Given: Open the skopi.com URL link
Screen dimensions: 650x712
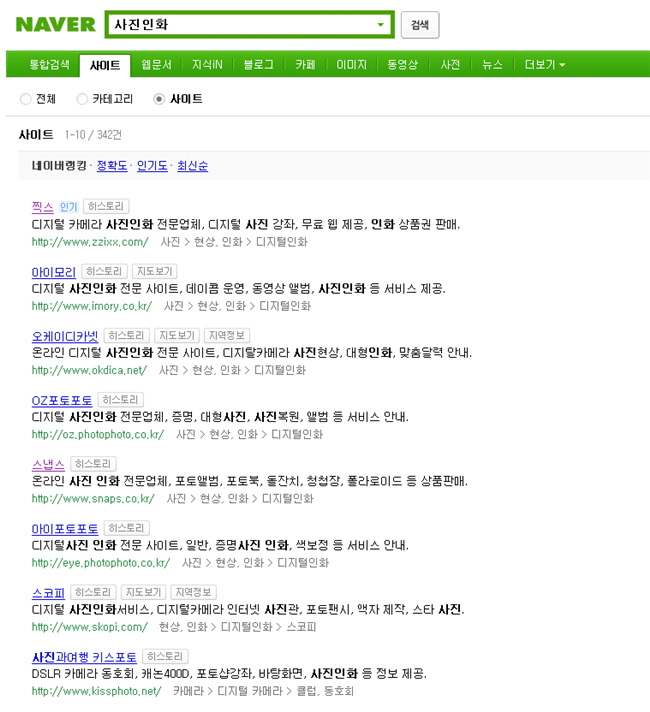Looking at the screenshot, I should (x=89, y=627).
